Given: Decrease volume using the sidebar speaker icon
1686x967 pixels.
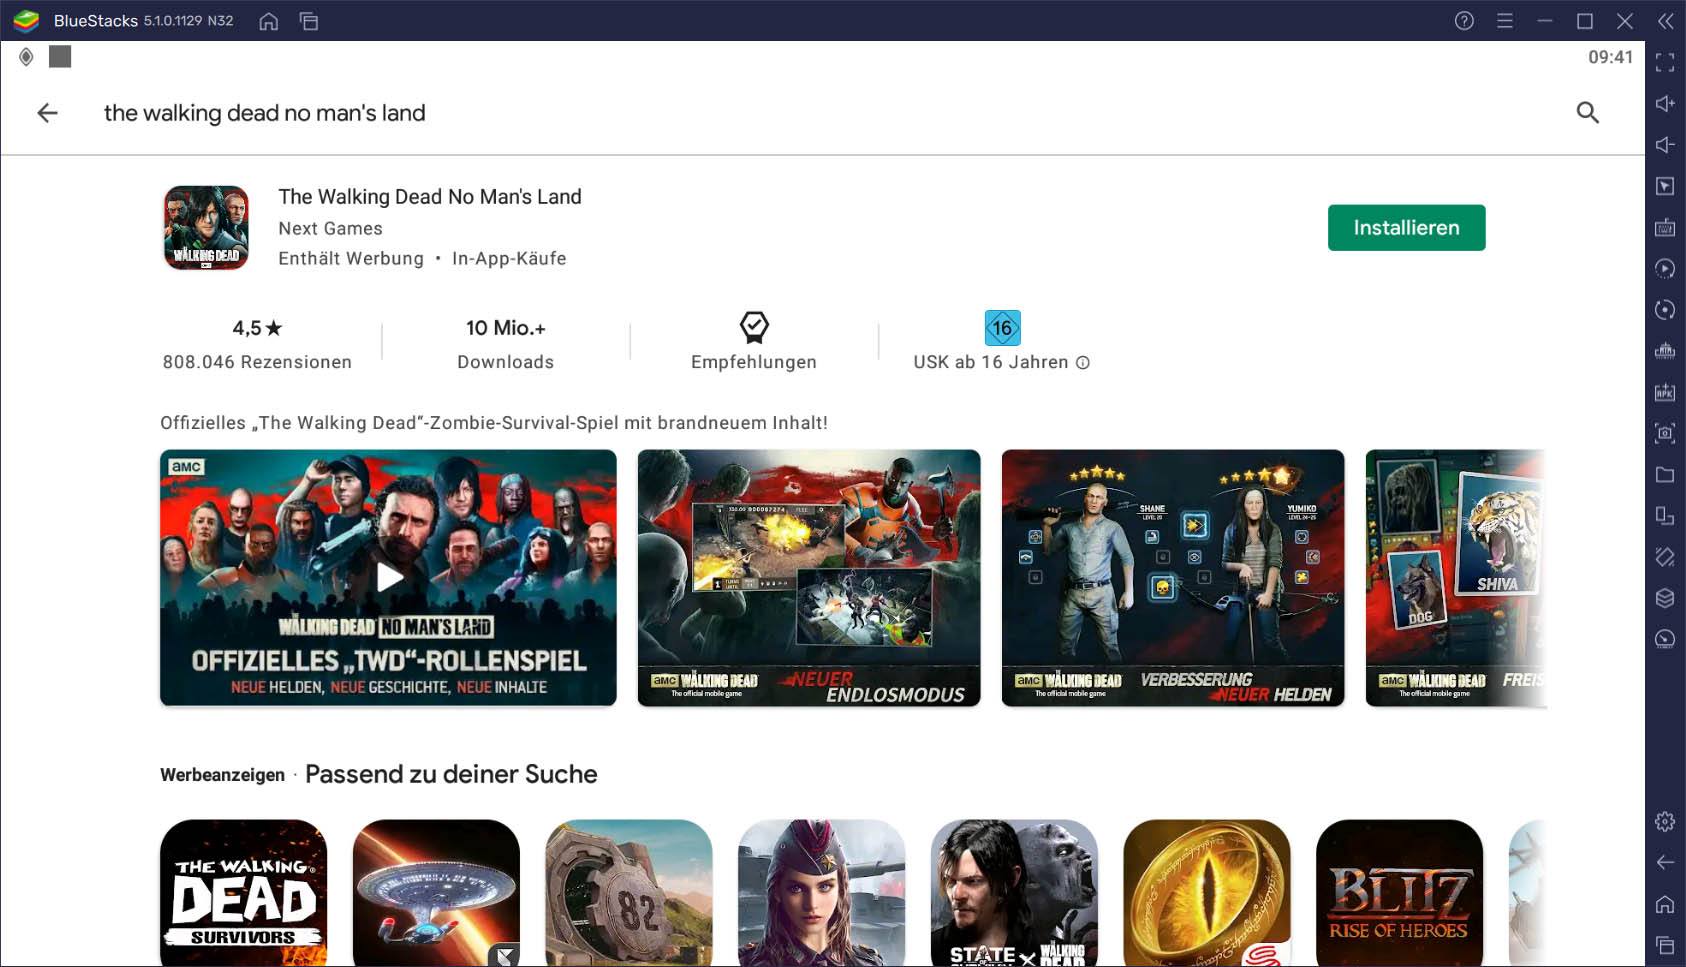Looking at the screenshot, I should point(1665,145).
